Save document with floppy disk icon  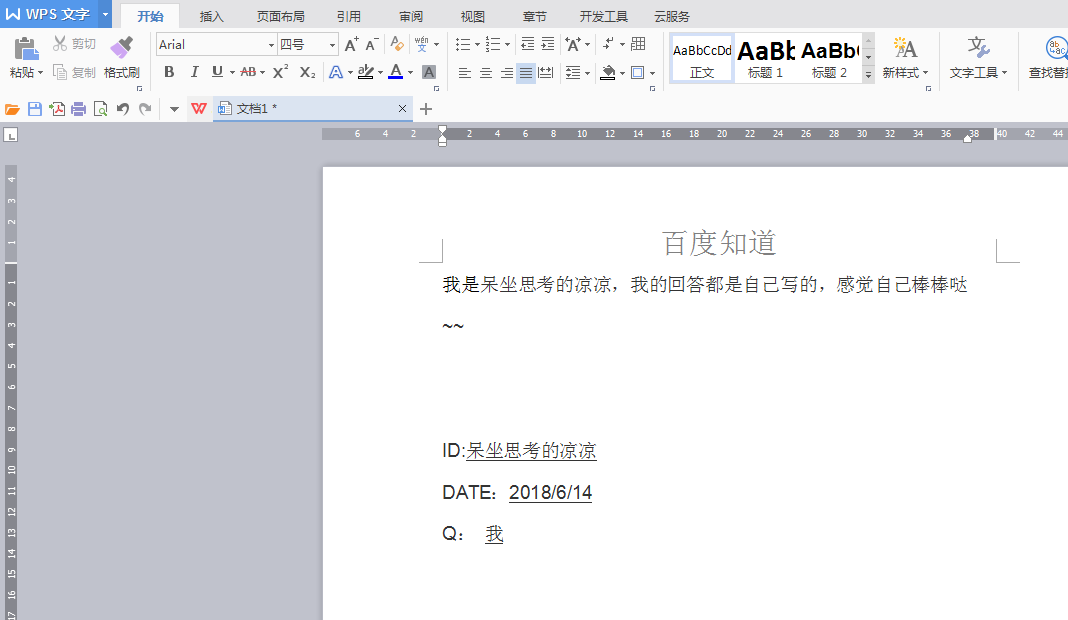point(35,109)
